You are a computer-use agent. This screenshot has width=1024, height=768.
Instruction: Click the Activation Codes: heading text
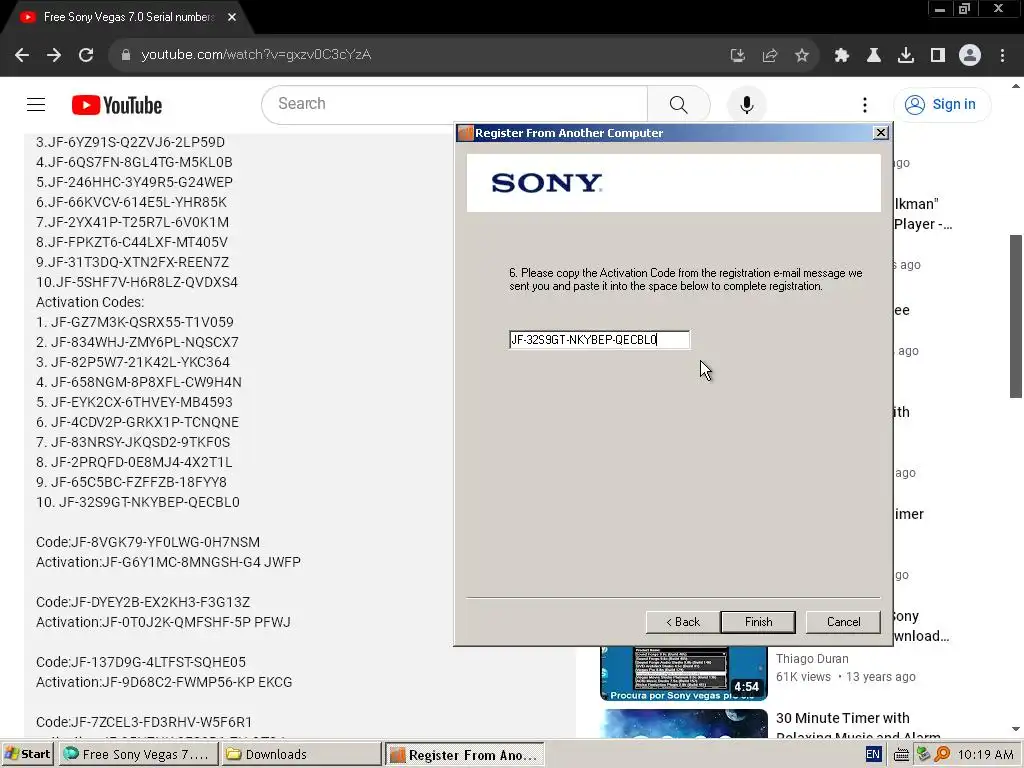90,302
